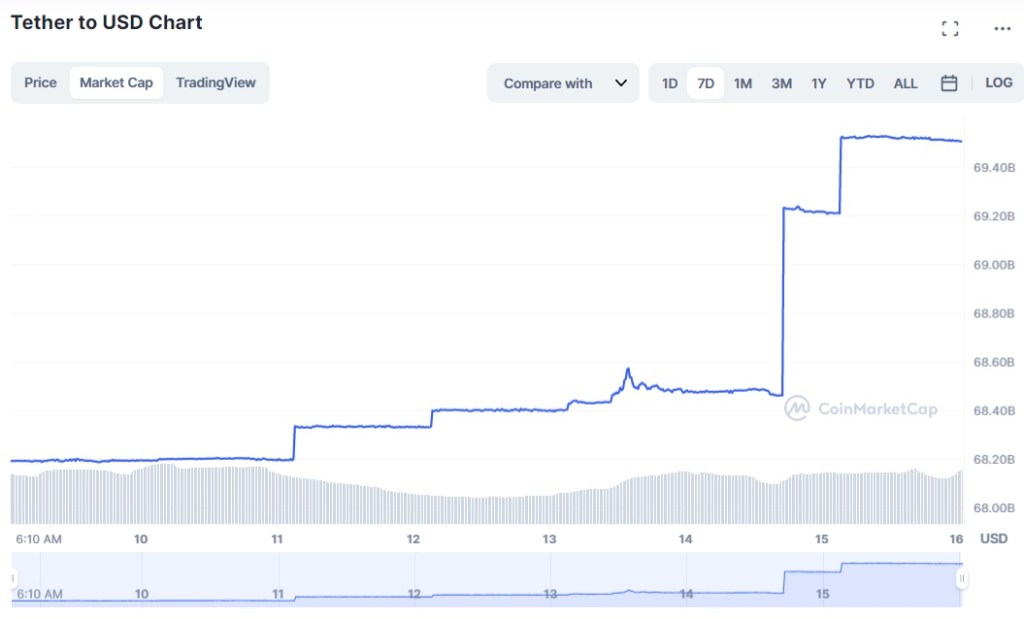Click the 68.20B axis label
The height and width of the screenshot is (619, 1024).
click(x=994, y=460)
